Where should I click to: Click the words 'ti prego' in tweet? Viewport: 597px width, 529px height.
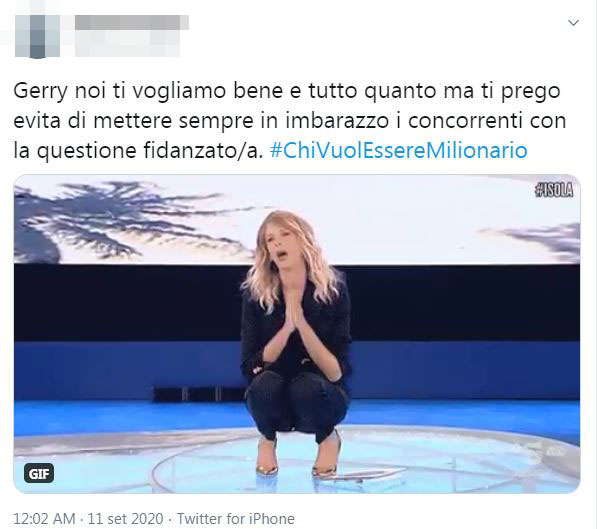point(522,92)
